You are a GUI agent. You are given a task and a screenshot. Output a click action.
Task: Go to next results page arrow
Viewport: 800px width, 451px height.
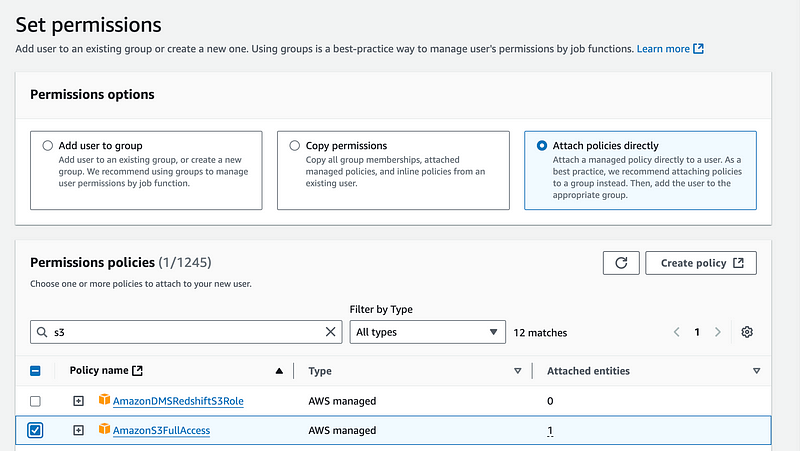718,332
